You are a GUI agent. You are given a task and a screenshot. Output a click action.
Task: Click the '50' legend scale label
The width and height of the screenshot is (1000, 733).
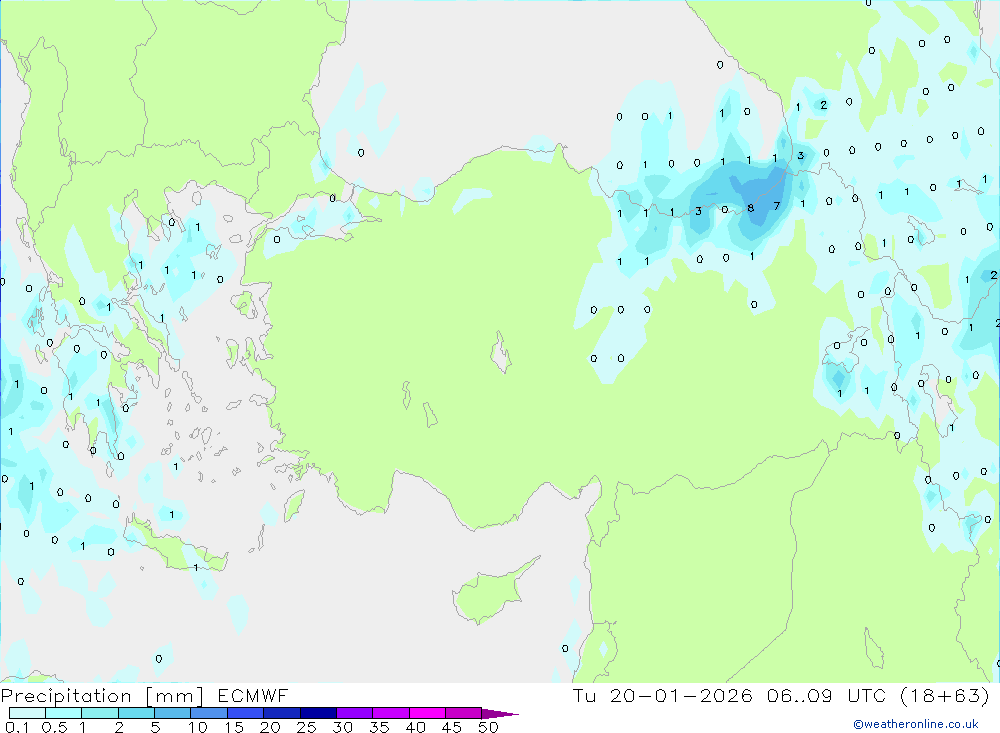pos(488,727)
